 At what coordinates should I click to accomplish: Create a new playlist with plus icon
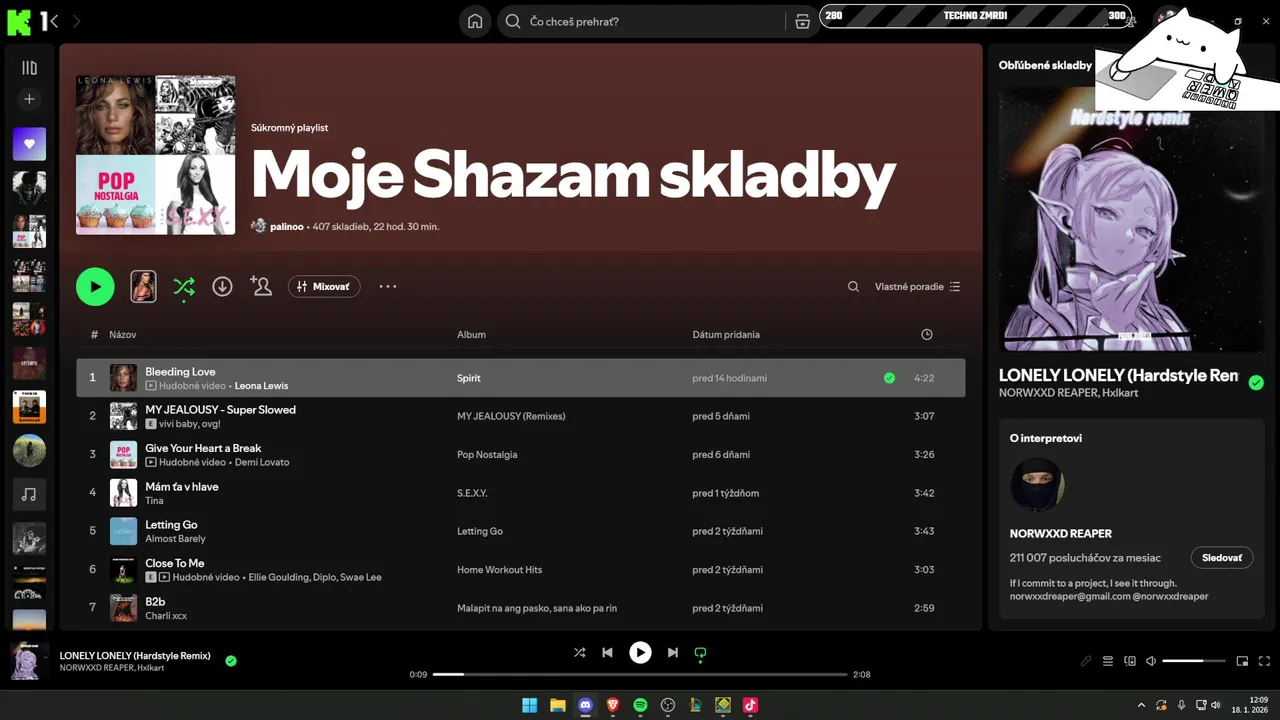[29, 99]
